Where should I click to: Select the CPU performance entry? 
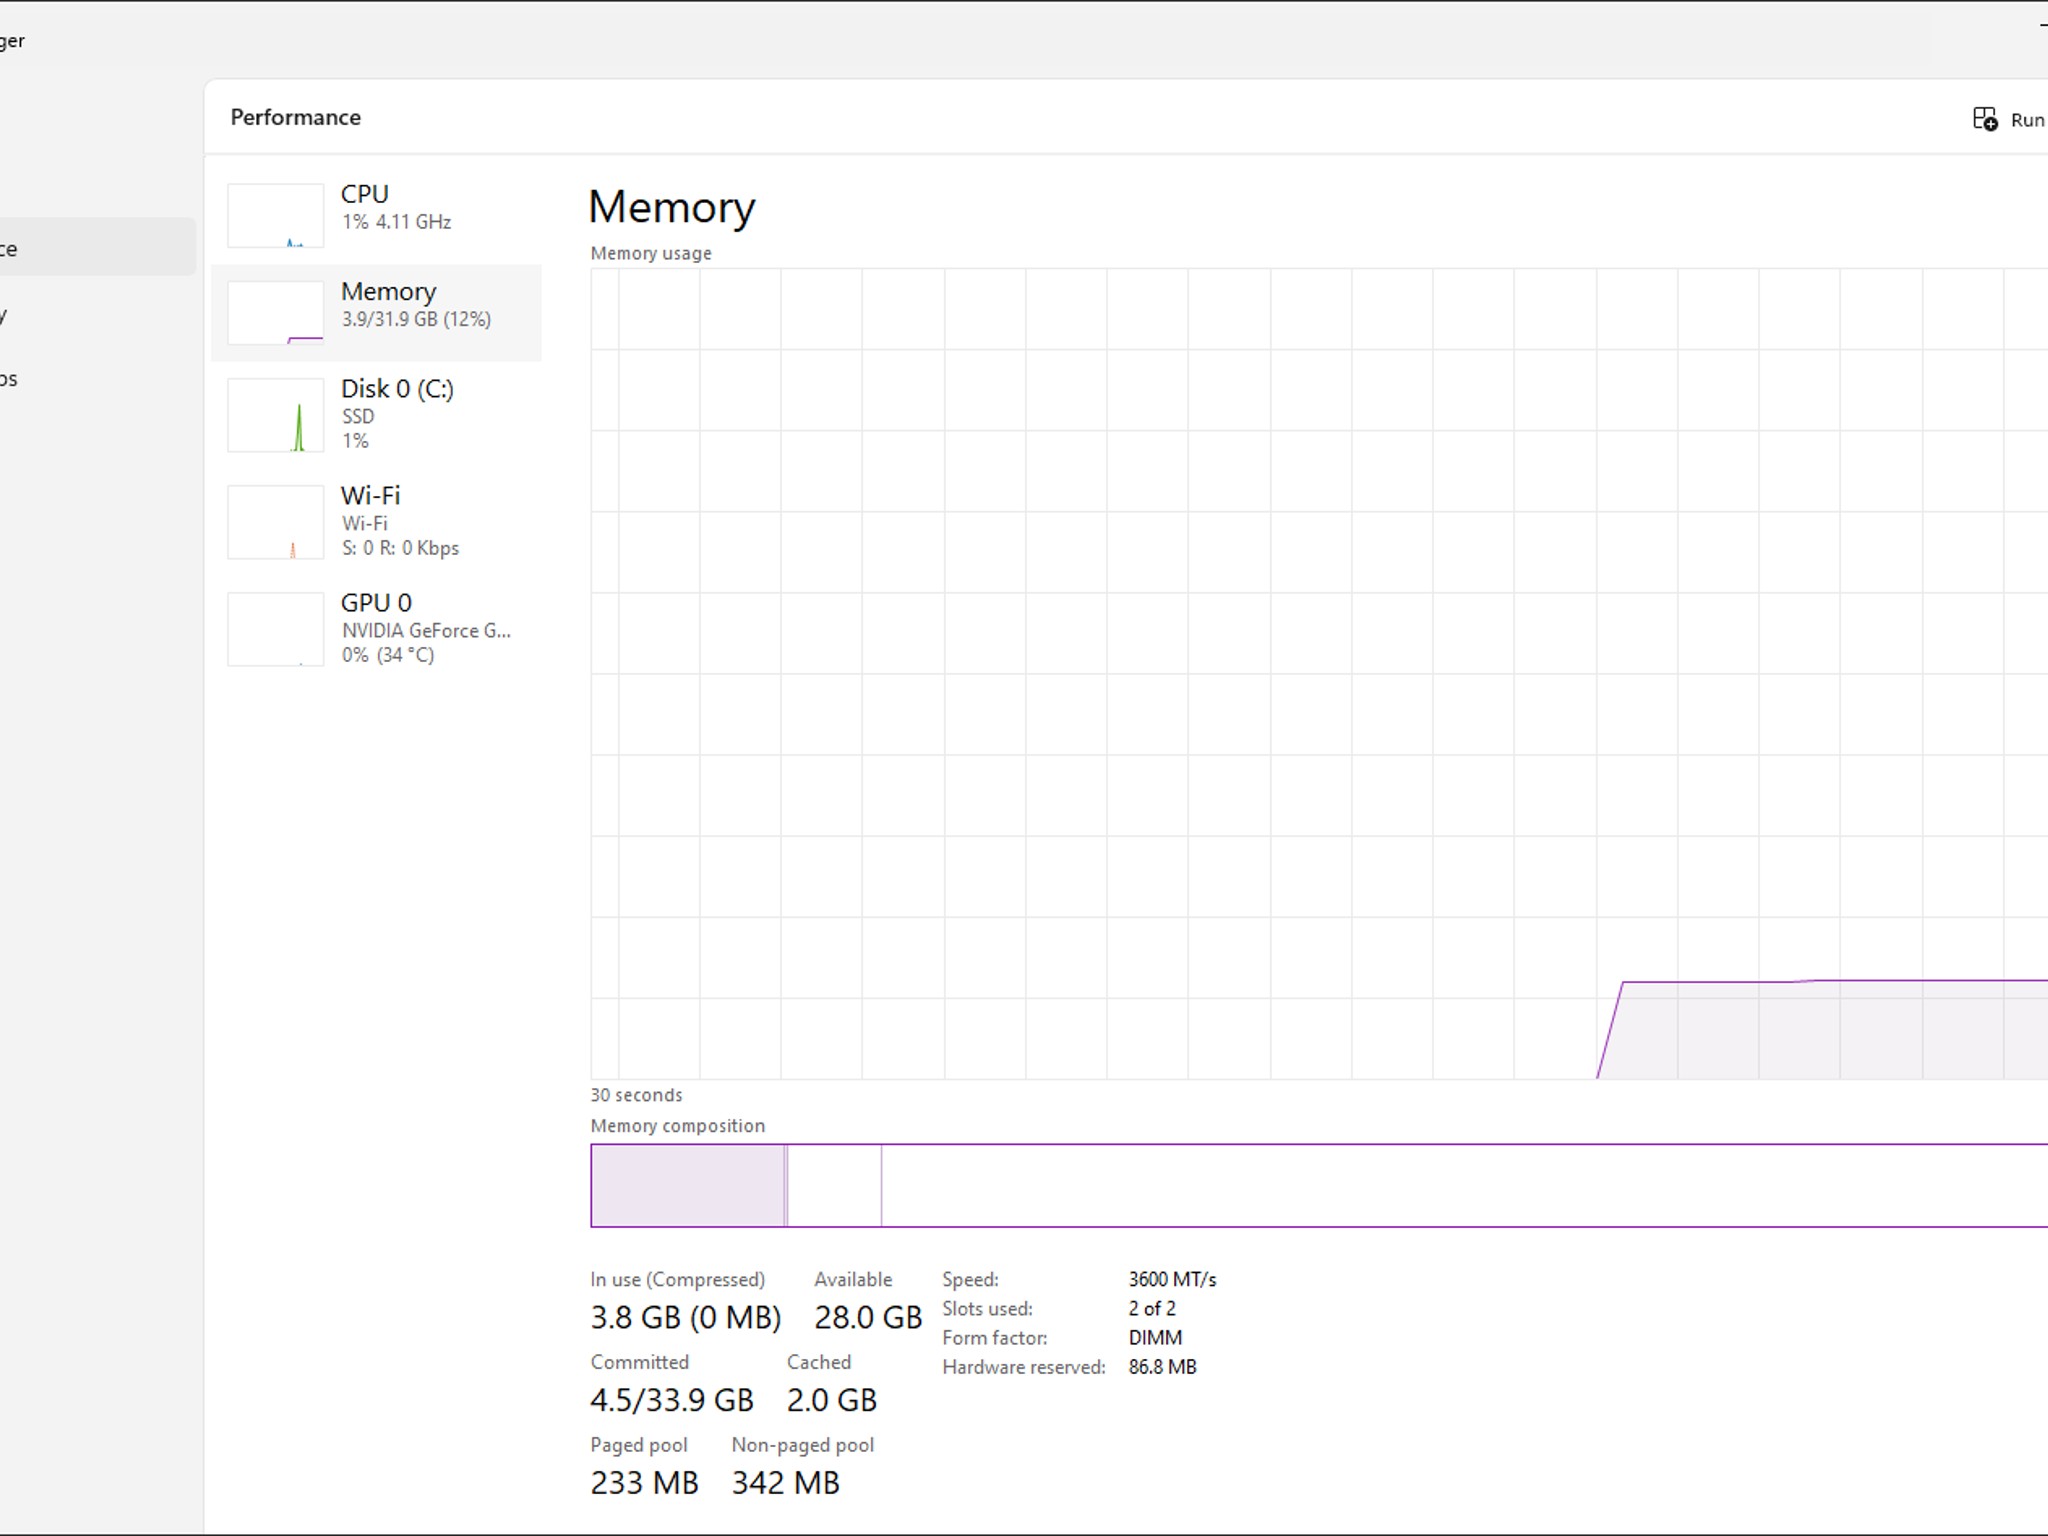pos(376,214)
